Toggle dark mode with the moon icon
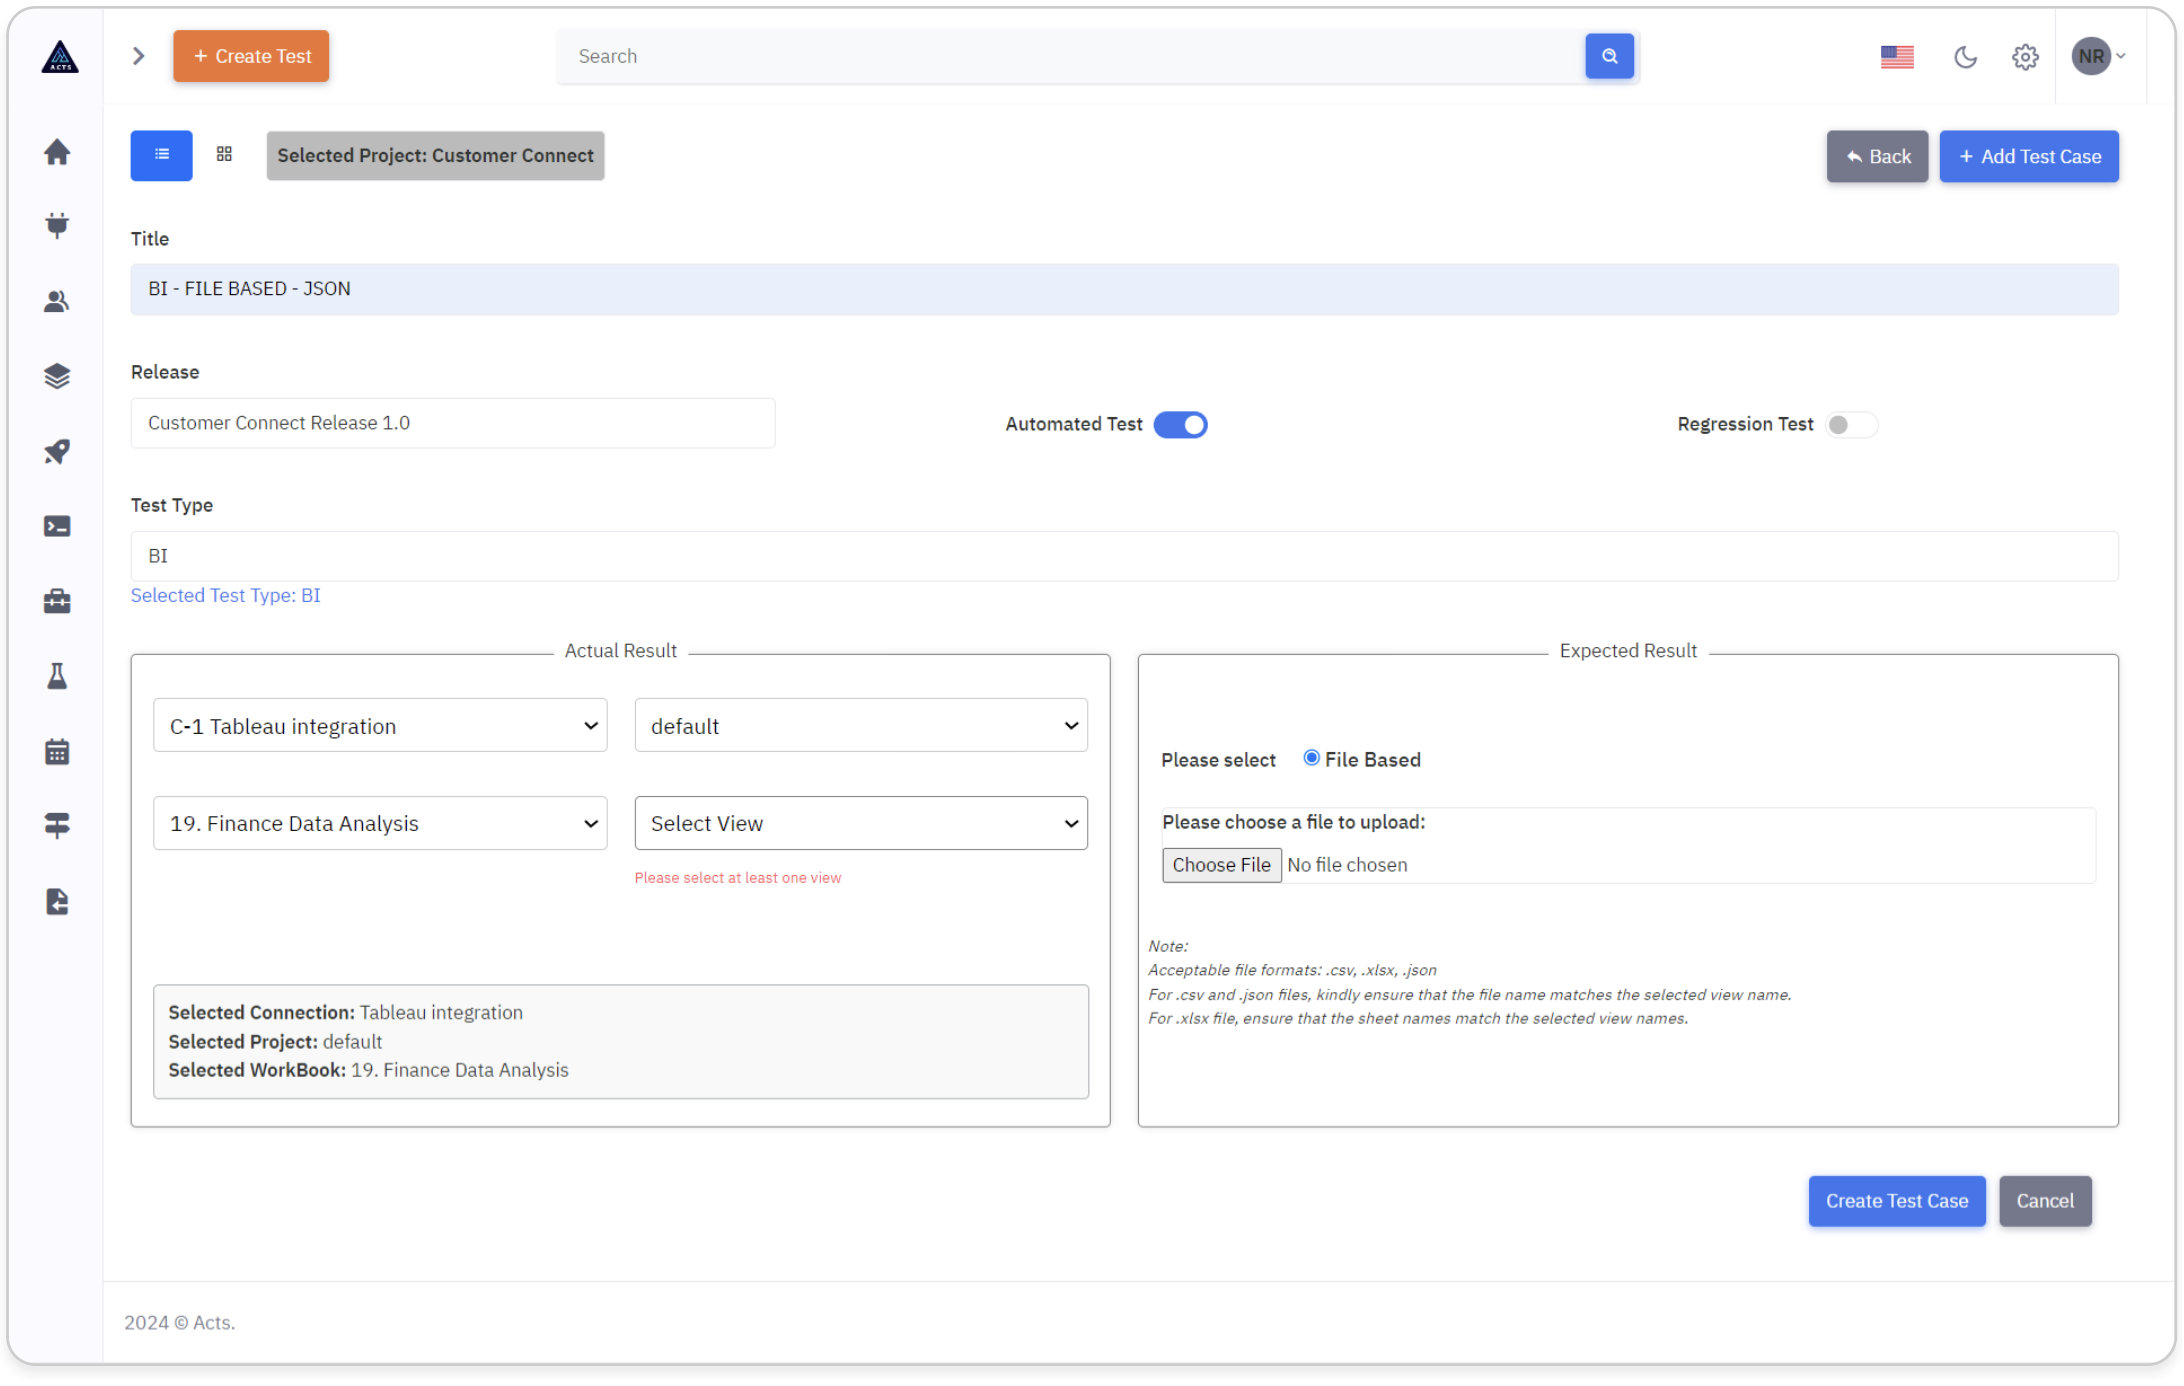The image size is (2184, 1386). [x=1965, y=57]
